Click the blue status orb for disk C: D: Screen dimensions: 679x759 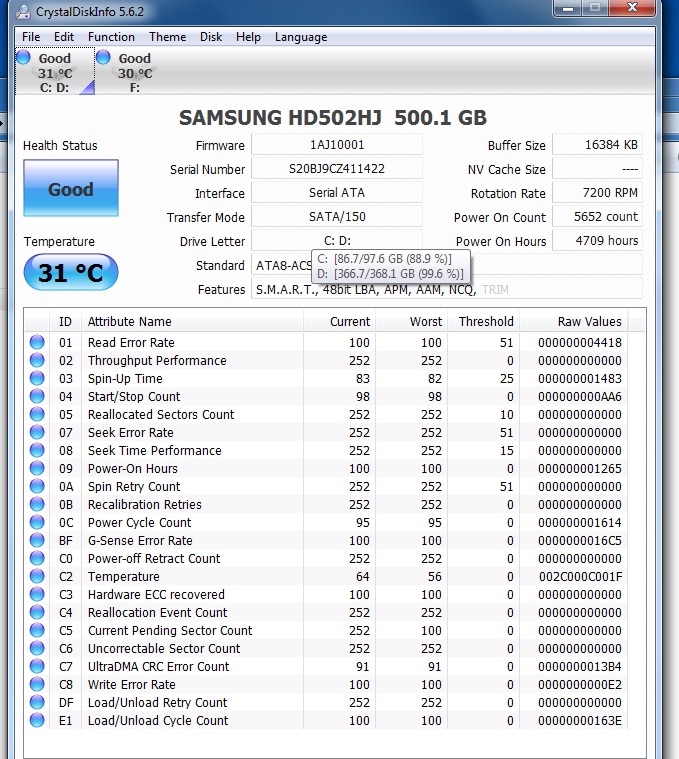tap(23, 58)
